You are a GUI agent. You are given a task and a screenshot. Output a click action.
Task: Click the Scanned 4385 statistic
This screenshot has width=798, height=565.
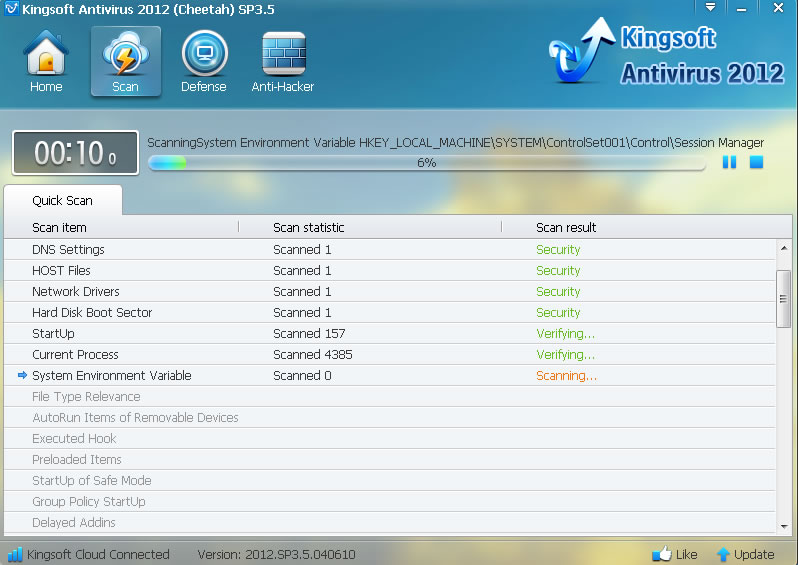(x=312, y=354)
